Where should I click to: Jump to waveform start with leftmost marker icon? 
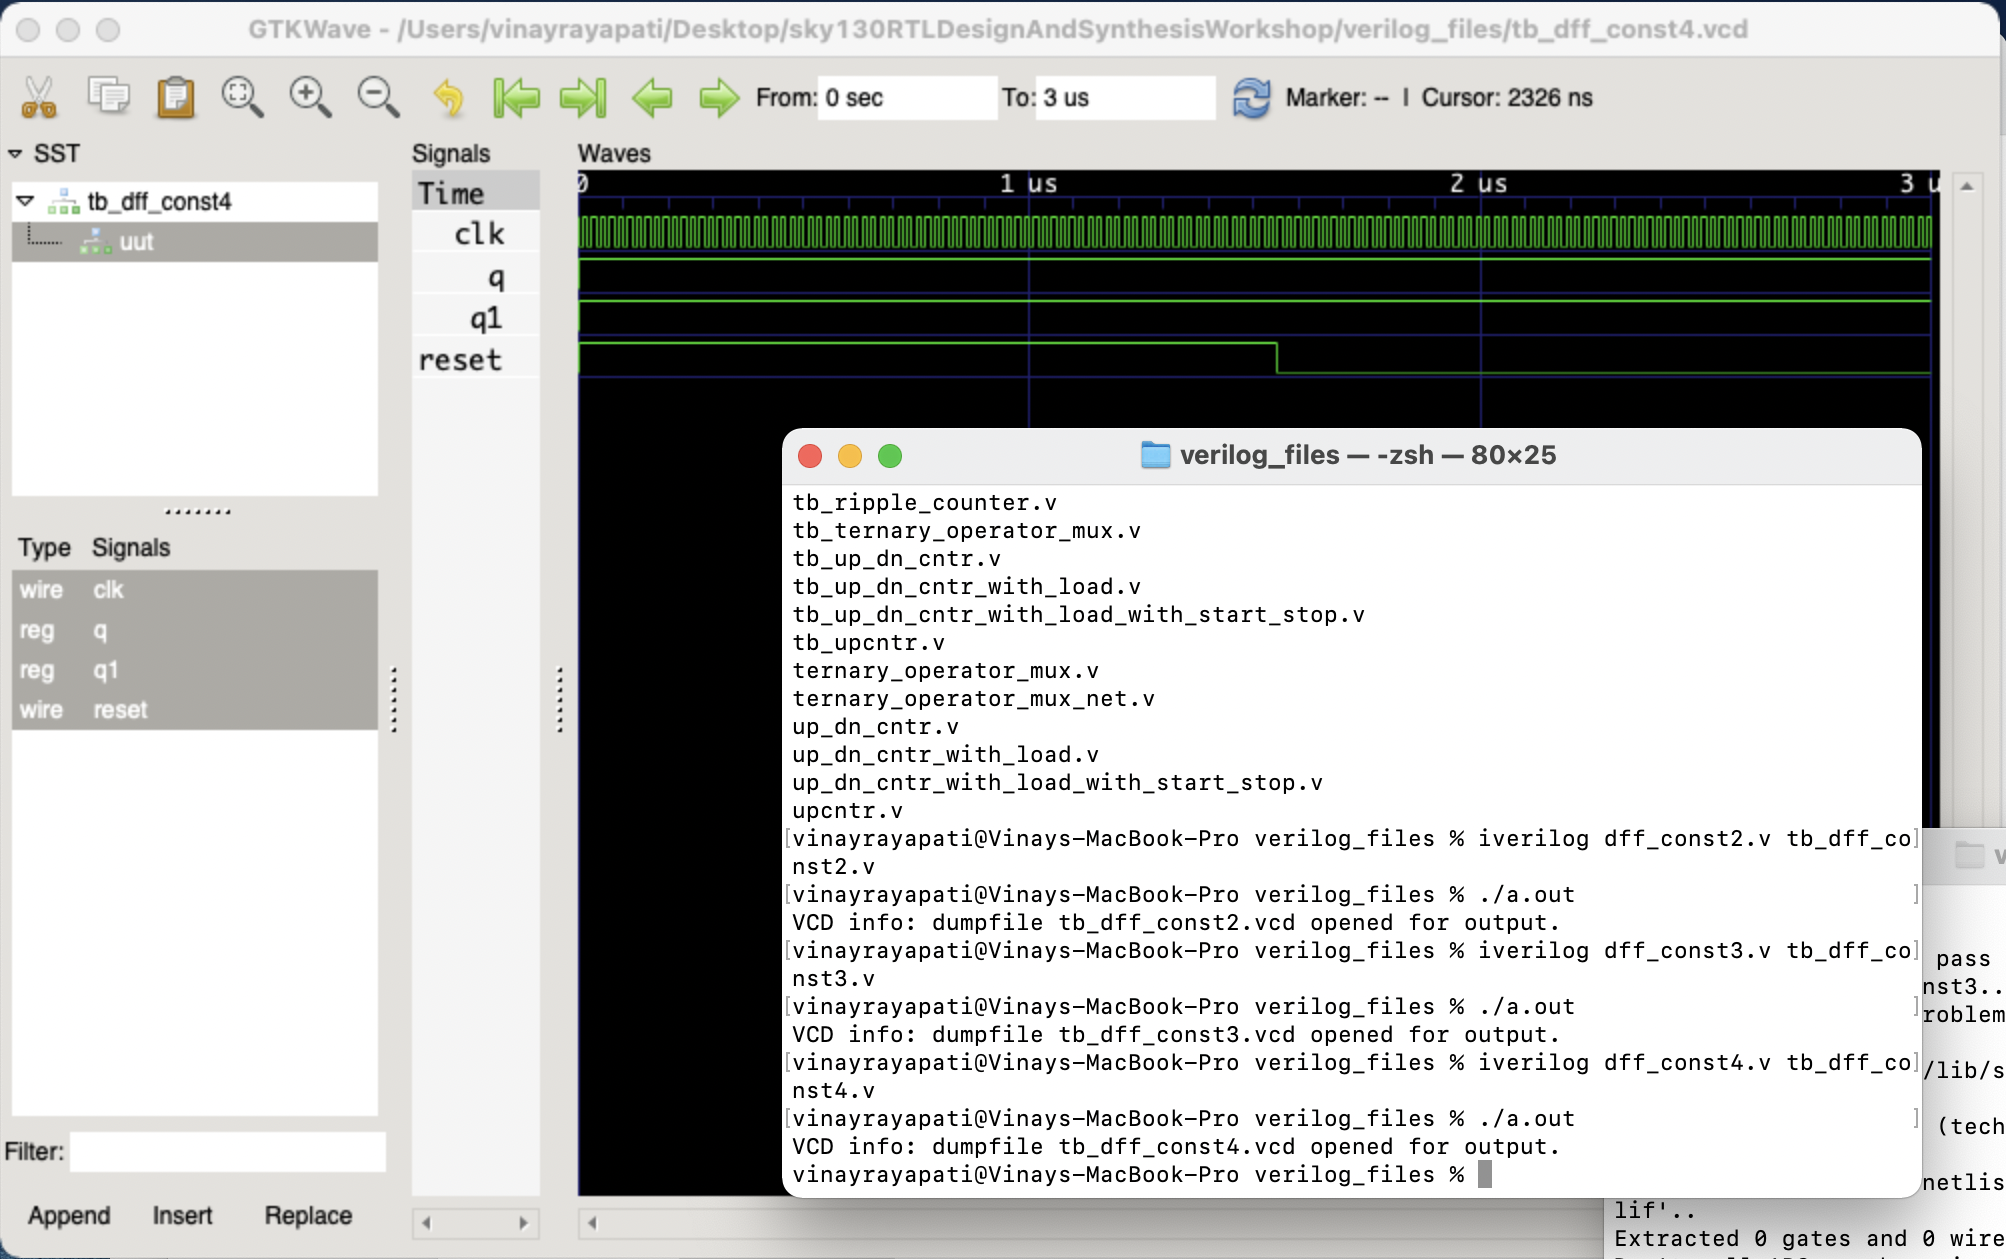516,98
